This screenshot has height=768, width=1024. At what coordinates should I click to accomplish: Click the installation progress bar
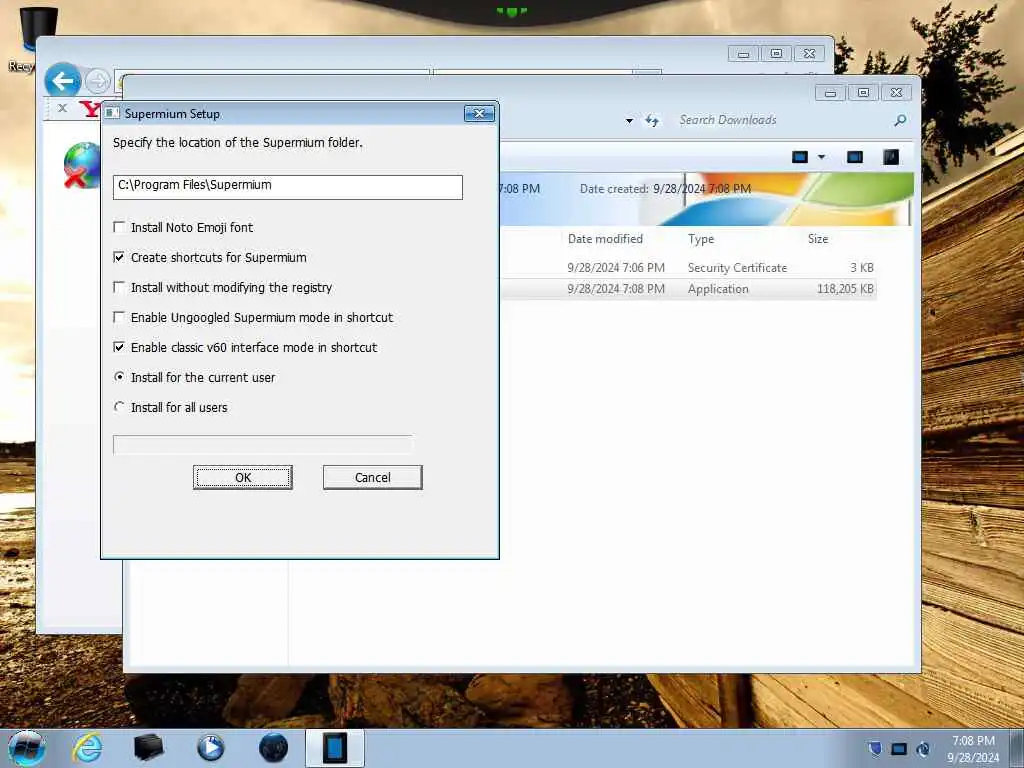tap(263, 445)
